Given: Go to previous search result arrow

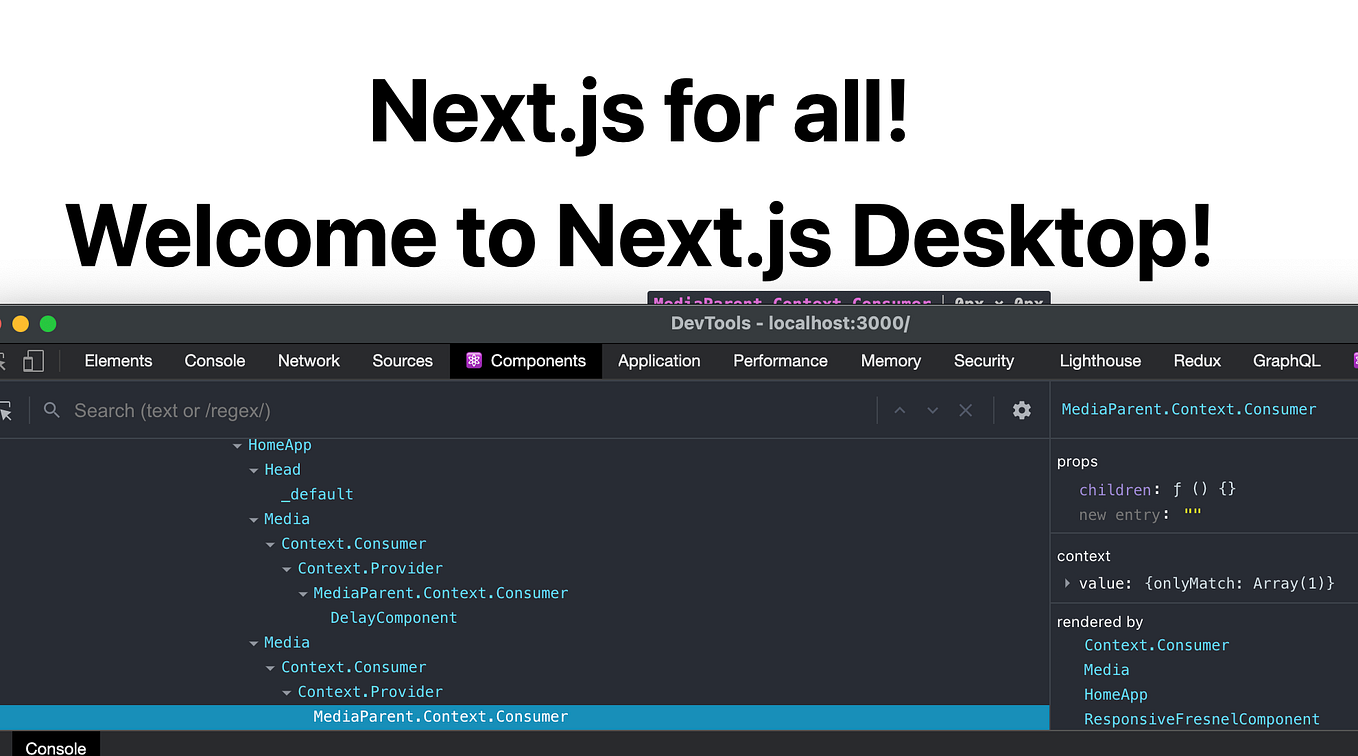Looking at the screenshot, I should pos(900,410).
